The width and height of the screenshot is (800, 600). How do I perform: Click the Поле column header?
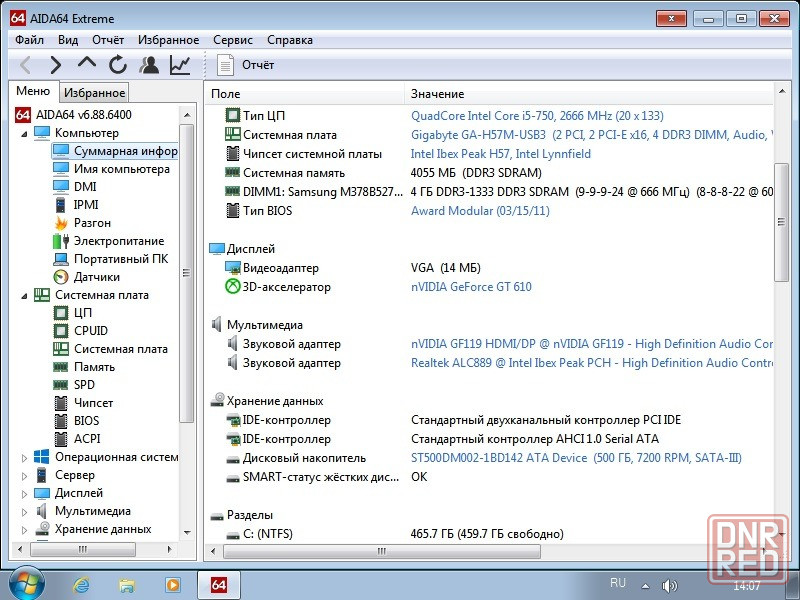[x=305, y=94]
